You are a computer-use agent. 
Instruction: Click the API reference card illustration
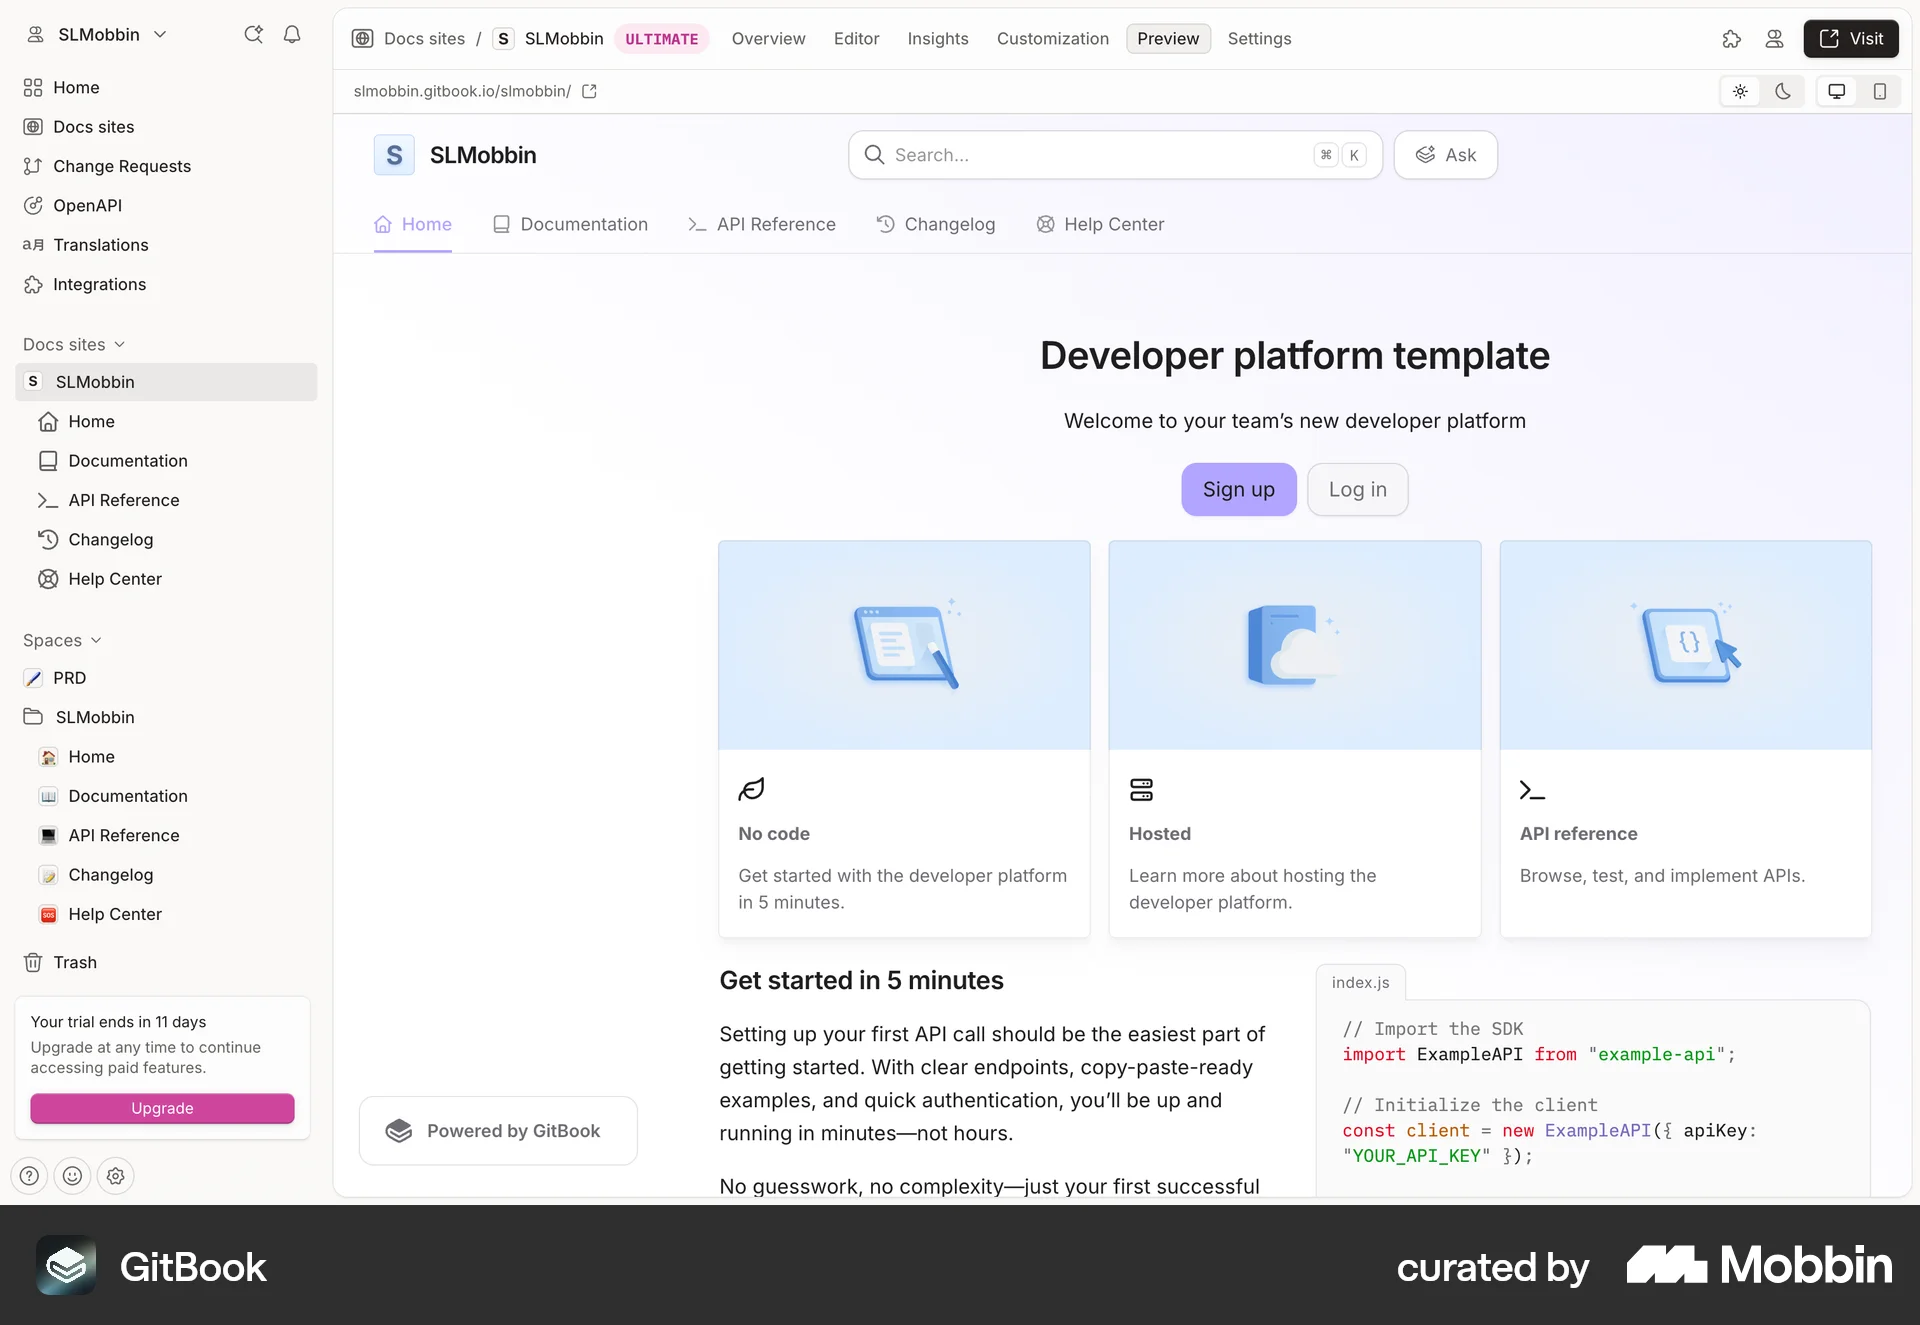pos(1686,646)
